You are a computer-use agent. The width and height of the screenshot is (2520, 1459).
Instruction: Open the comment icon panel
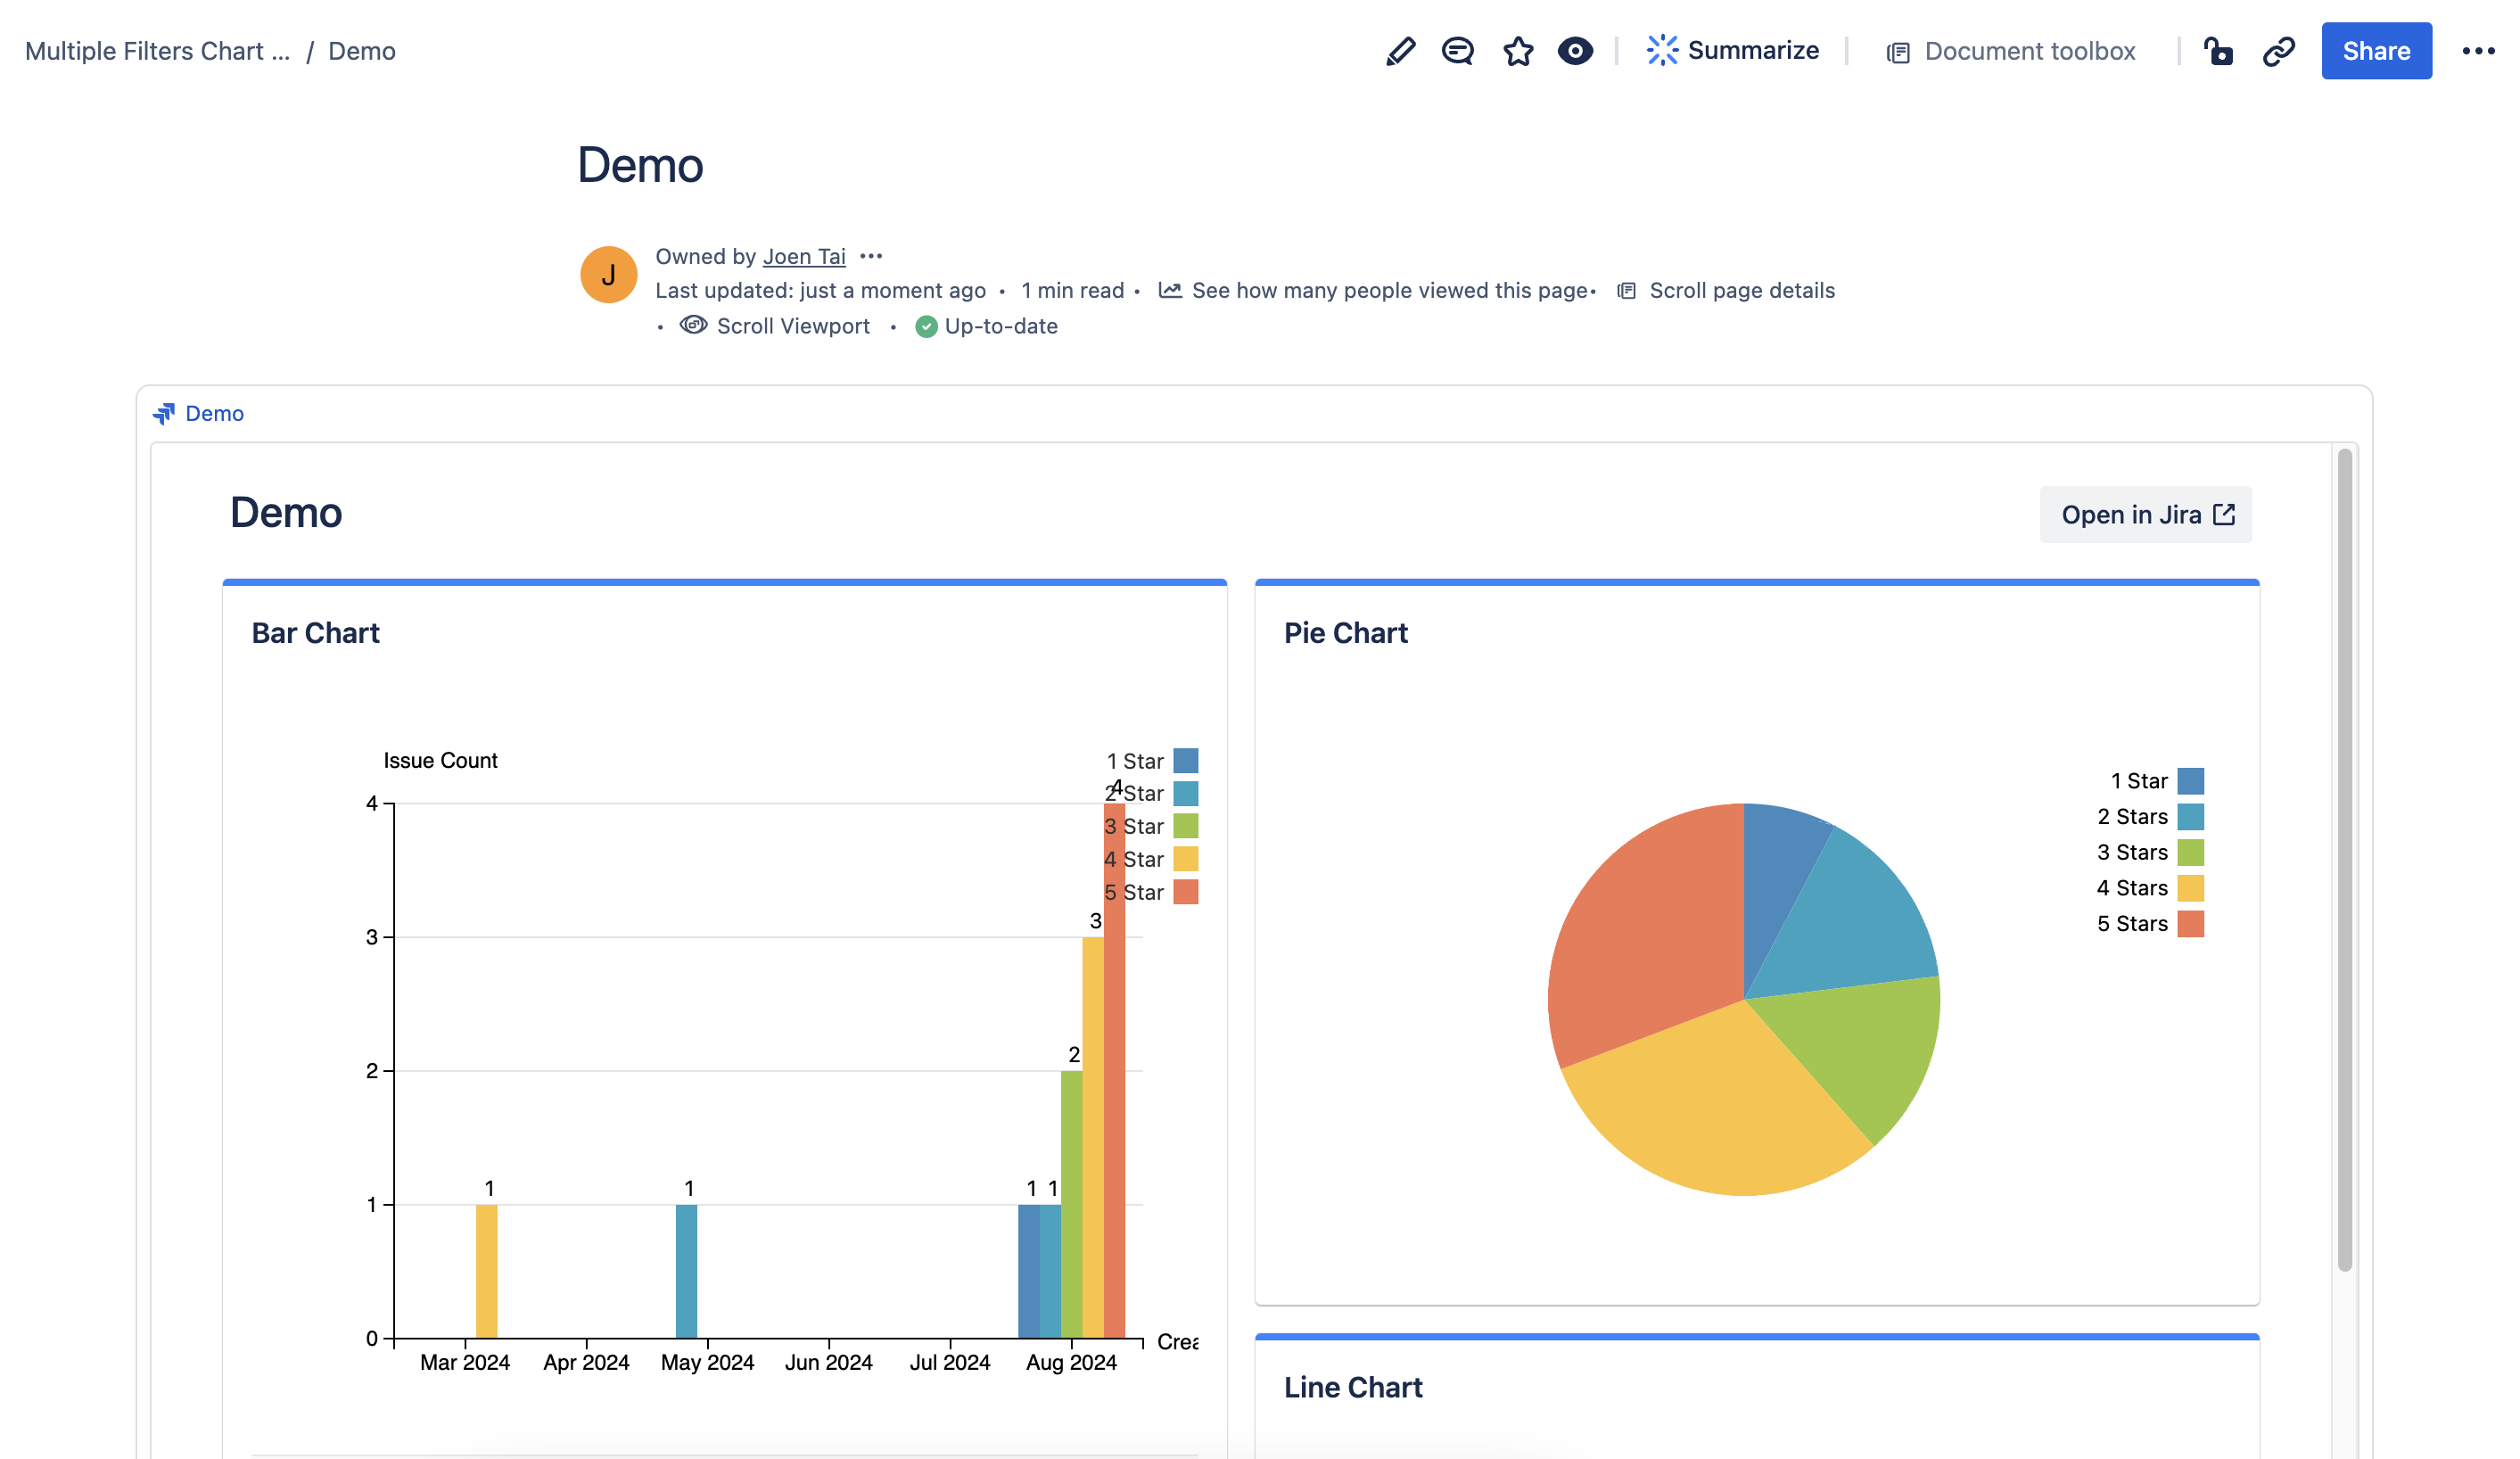[x=1455, y=50]
